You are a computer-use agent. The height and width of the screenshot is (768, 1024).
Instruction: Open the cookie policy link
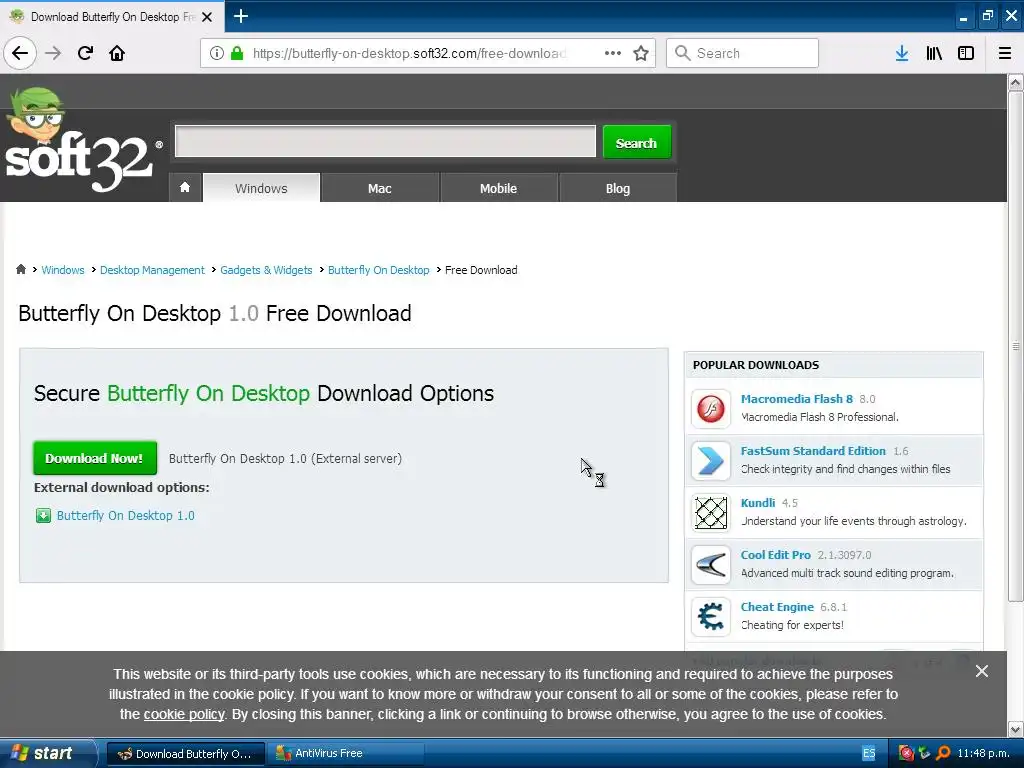(x=184, y=714)
